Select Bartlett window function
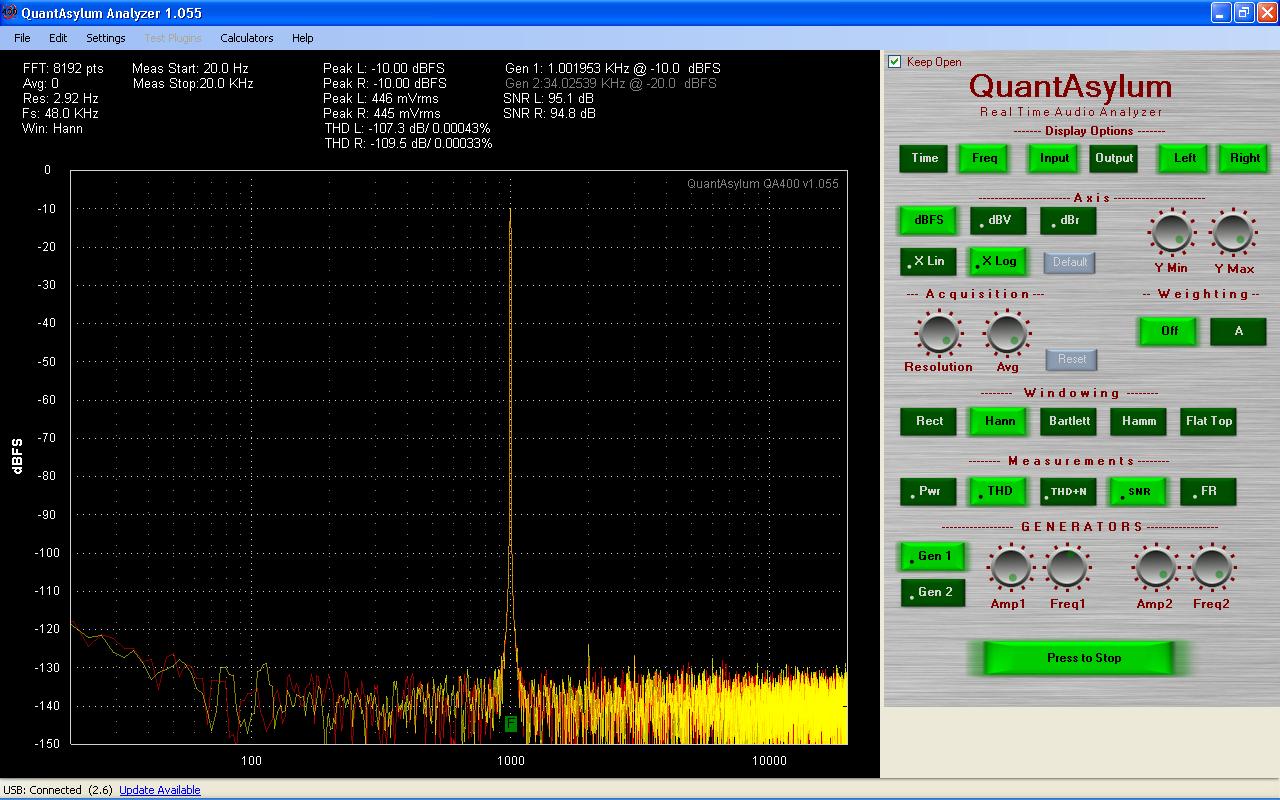The width and height of the screenshot is (1280, 800). (x=1068, y=421)
